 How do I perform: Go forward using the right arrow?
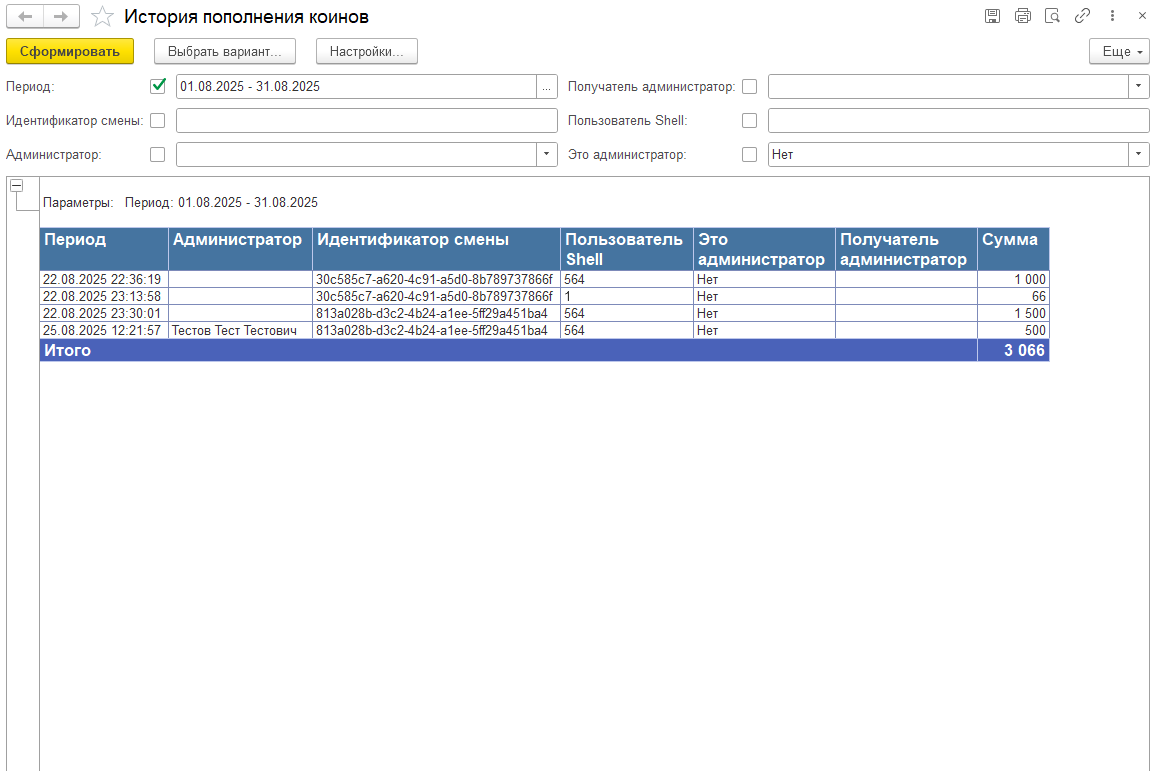pyautogui.click(x=60, y=16)
